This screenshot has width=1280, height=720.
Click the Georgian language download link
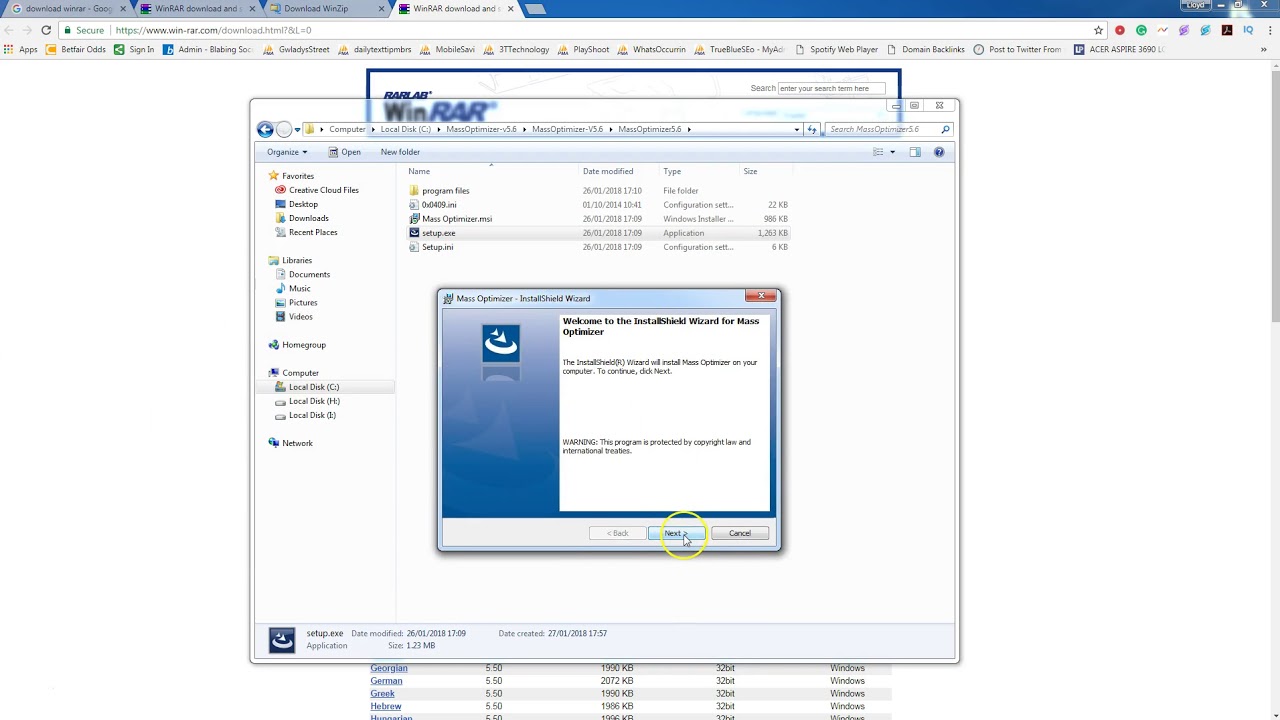point(389,668)
